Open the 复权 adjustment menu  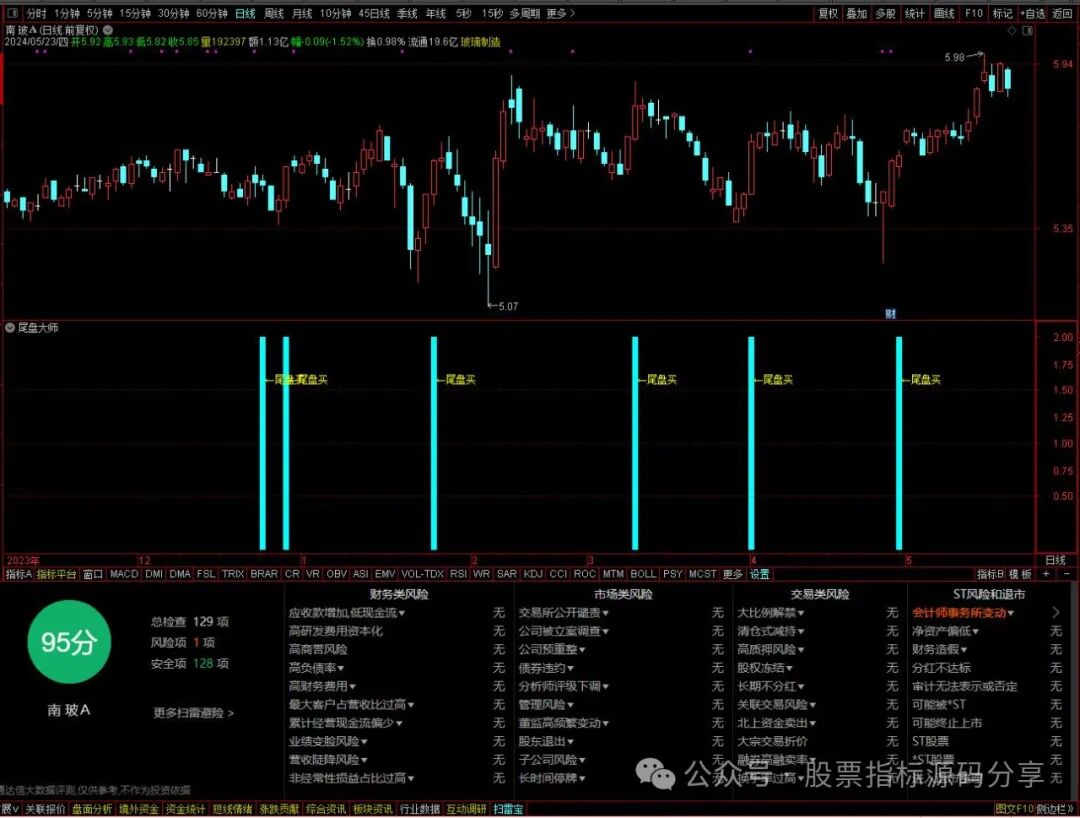click(828, 13)
